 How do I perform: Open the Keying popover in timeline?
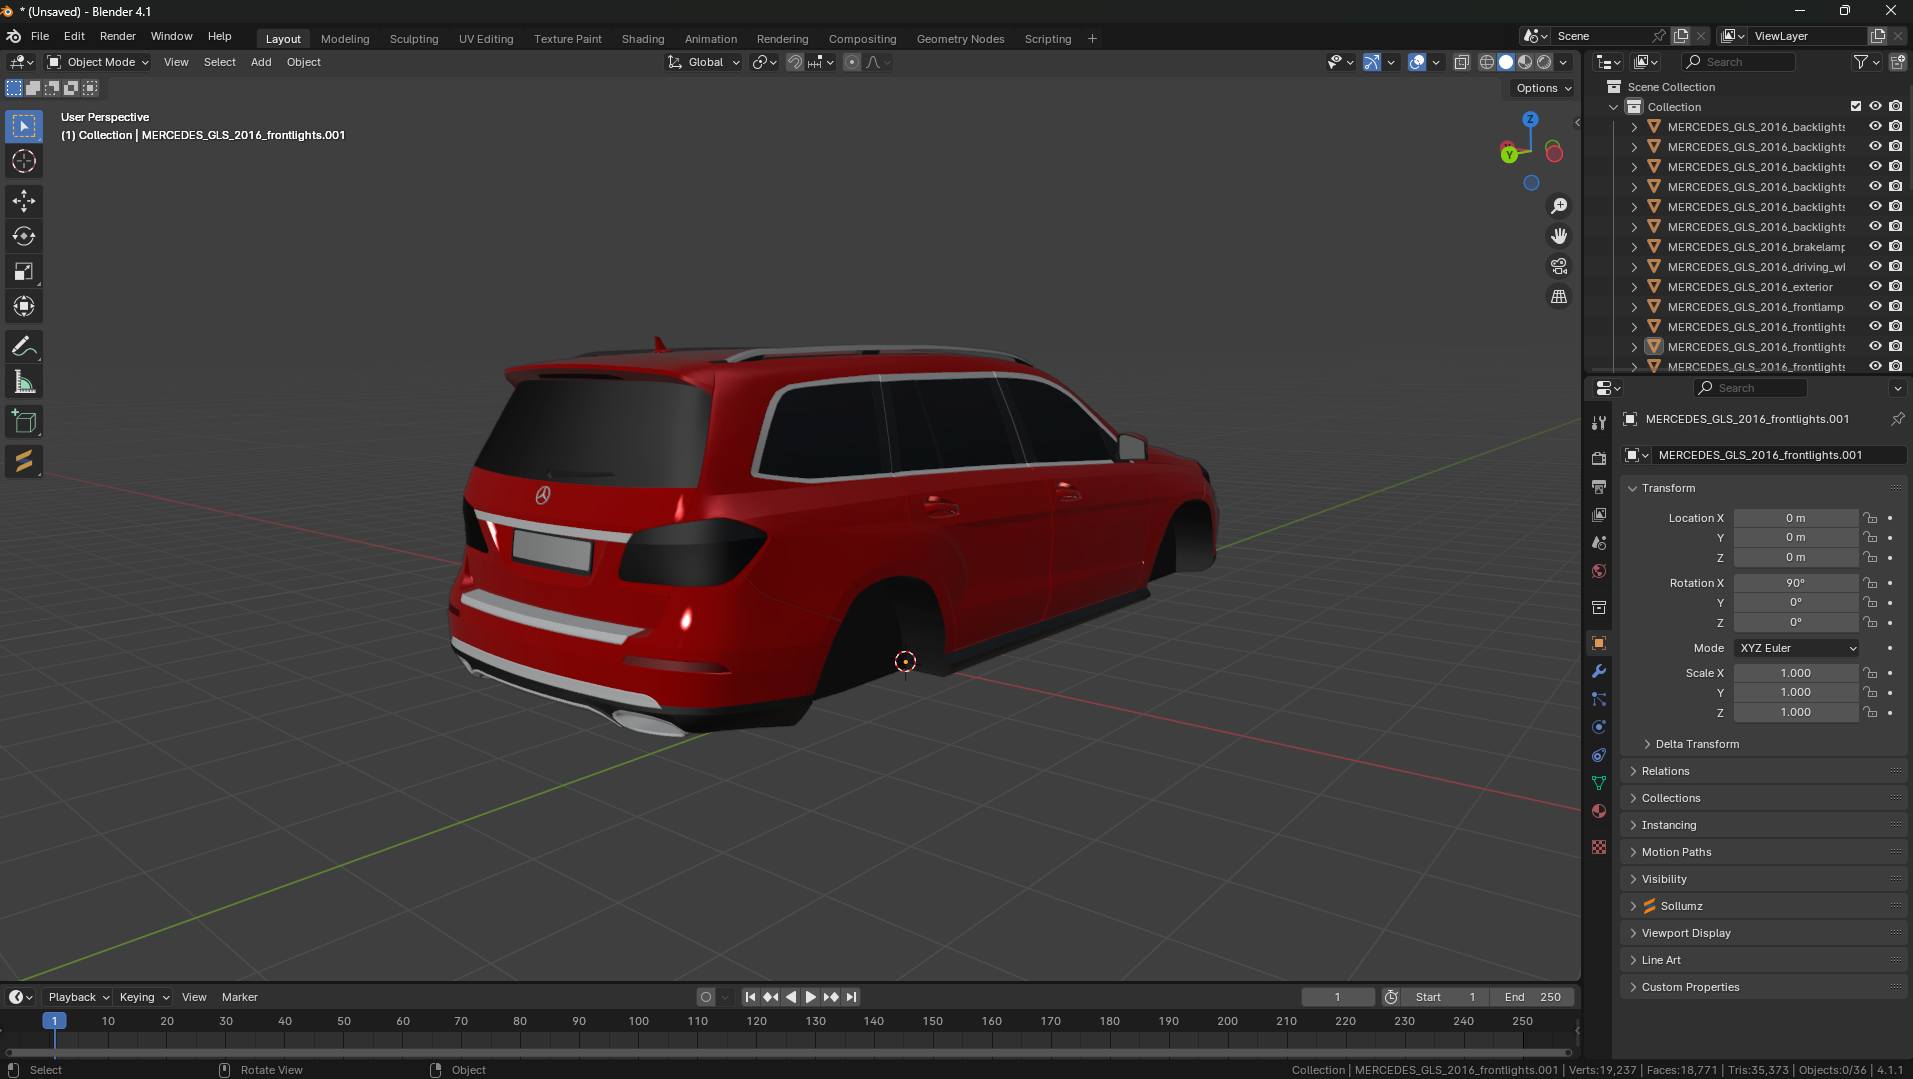(144, 997)
